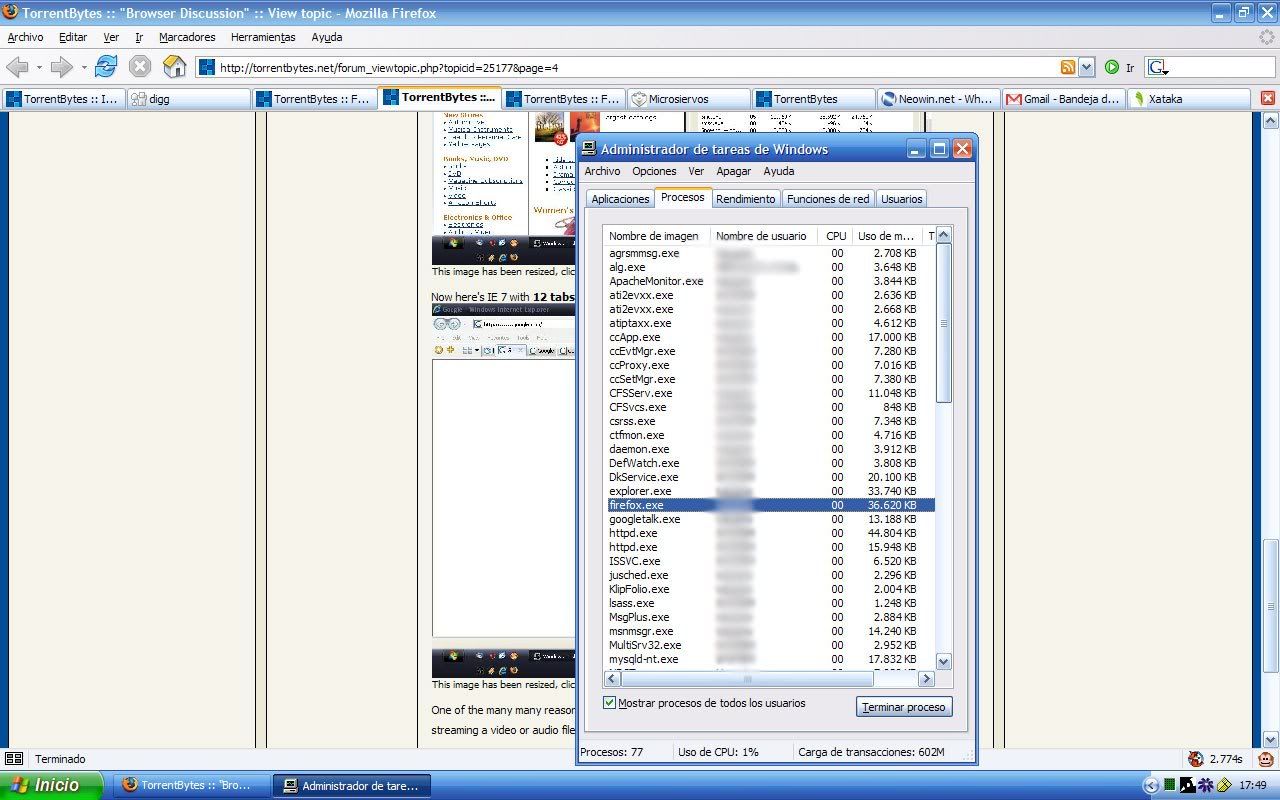Select the firefox.exe process row
1280x800 pixels.
click(770, 505)
